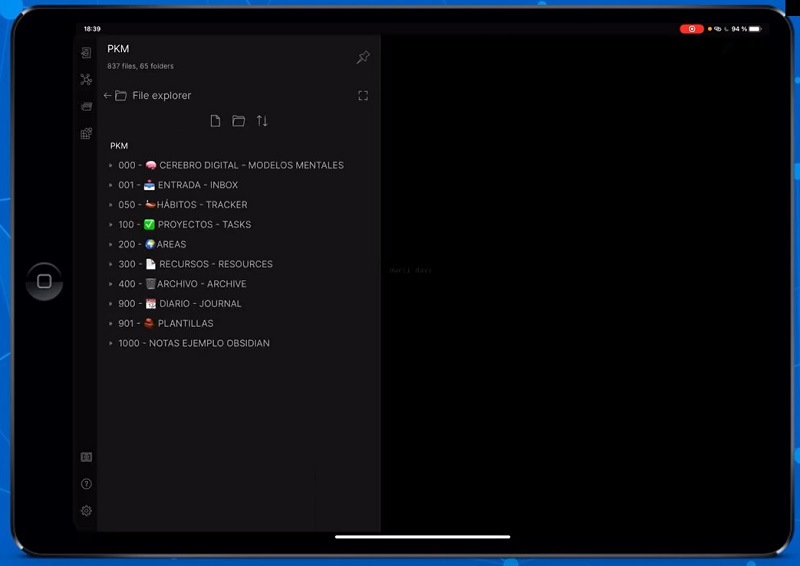This screenshot has width=800, height=566.
Task: Click the PKM root folder label
Action: pyautogui.click(x=119, y=146)
